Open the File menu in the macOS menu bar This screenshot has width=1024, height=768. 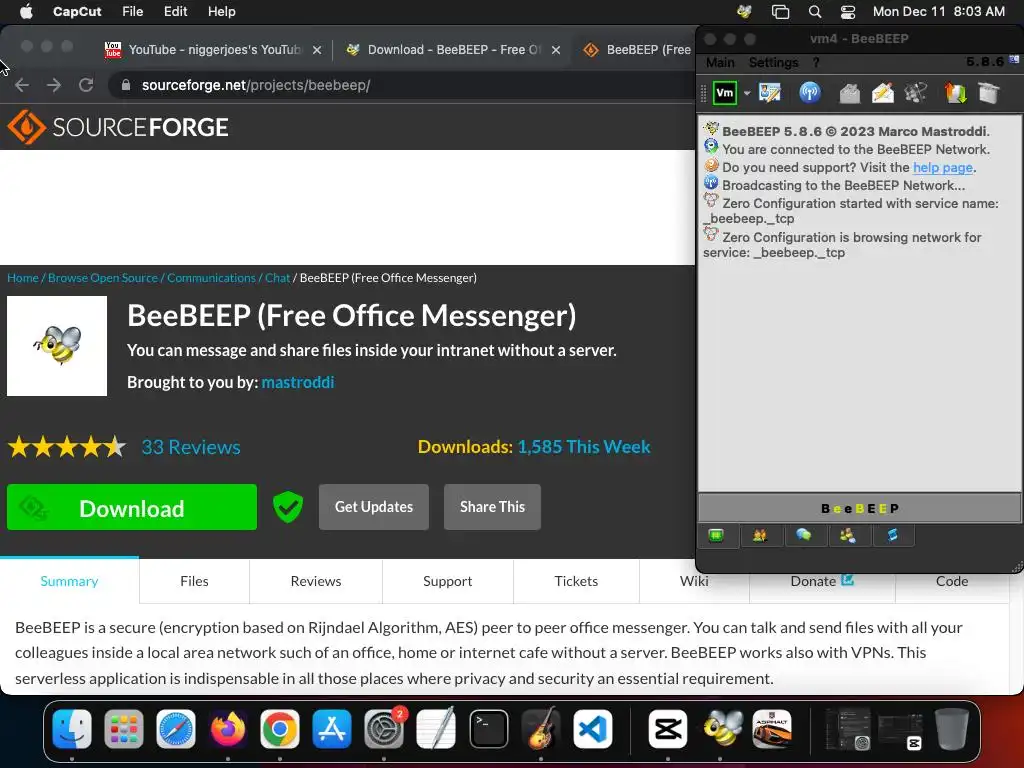pyautogui.click(x=133, y=12)
